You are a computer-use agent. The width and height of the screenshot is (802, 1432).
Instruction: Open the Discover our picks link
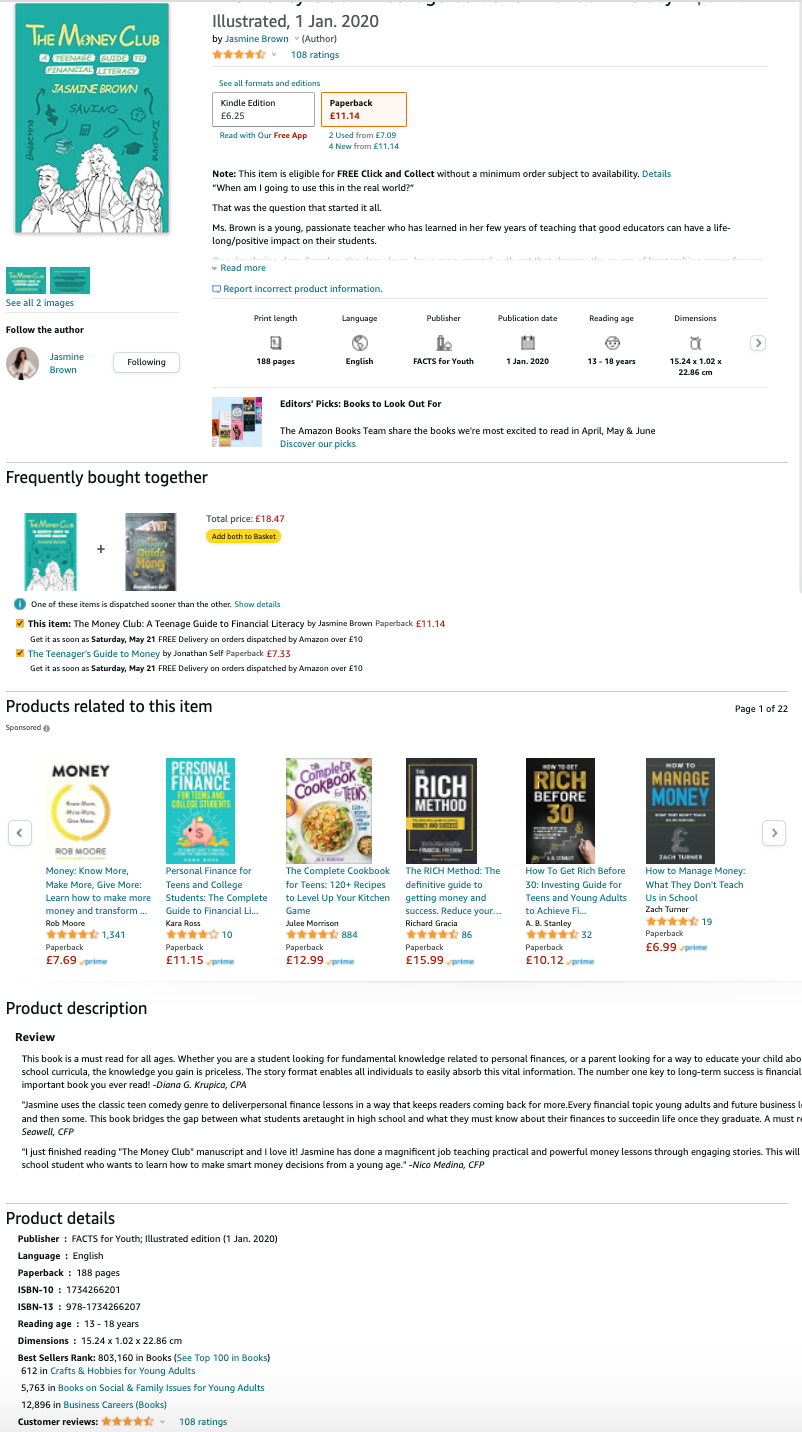point(318,443)
